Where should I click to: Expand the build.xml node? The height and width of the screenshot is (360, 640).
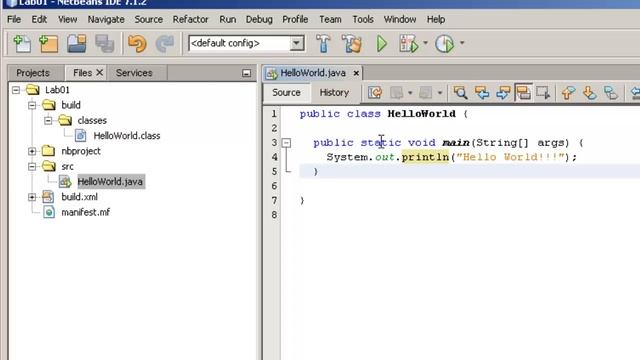pyautogui.click(x=32, y=197)
